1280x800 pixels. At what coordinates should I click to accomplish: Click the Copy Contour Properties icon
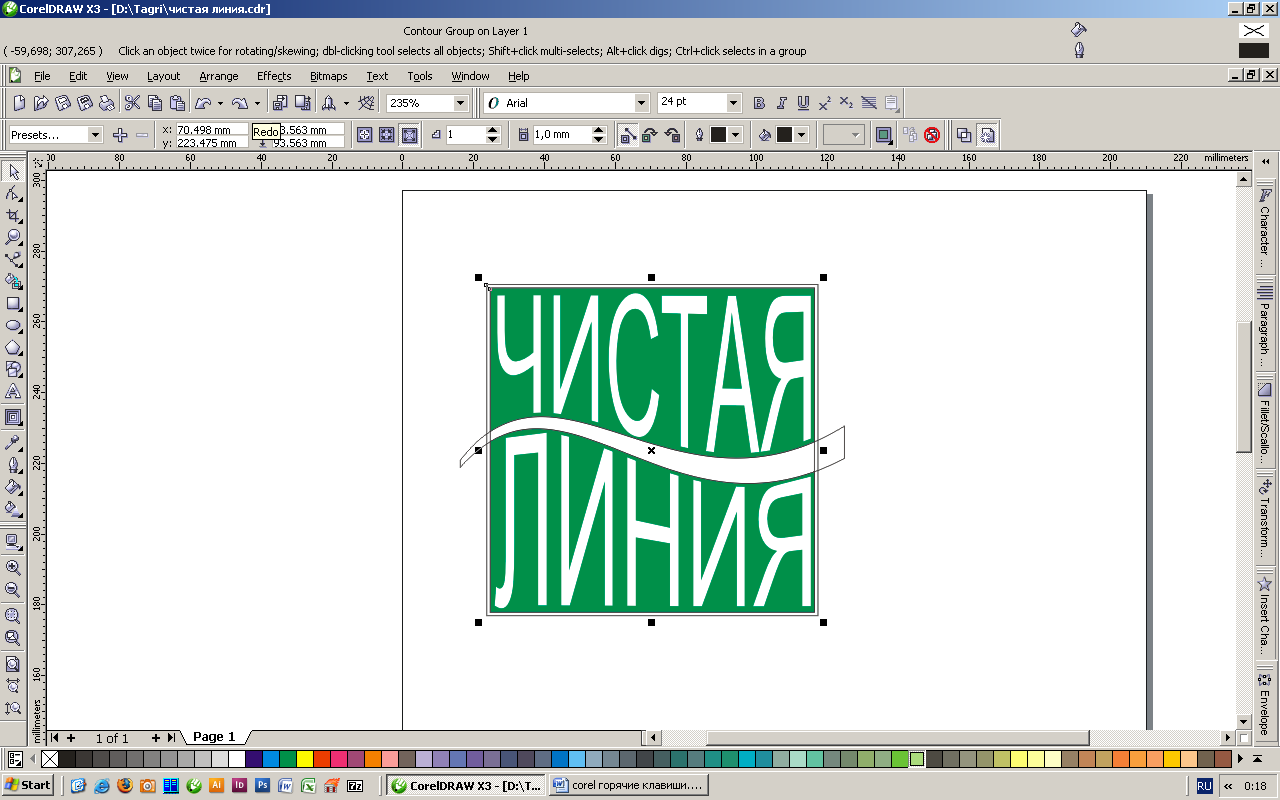[910, 134]
